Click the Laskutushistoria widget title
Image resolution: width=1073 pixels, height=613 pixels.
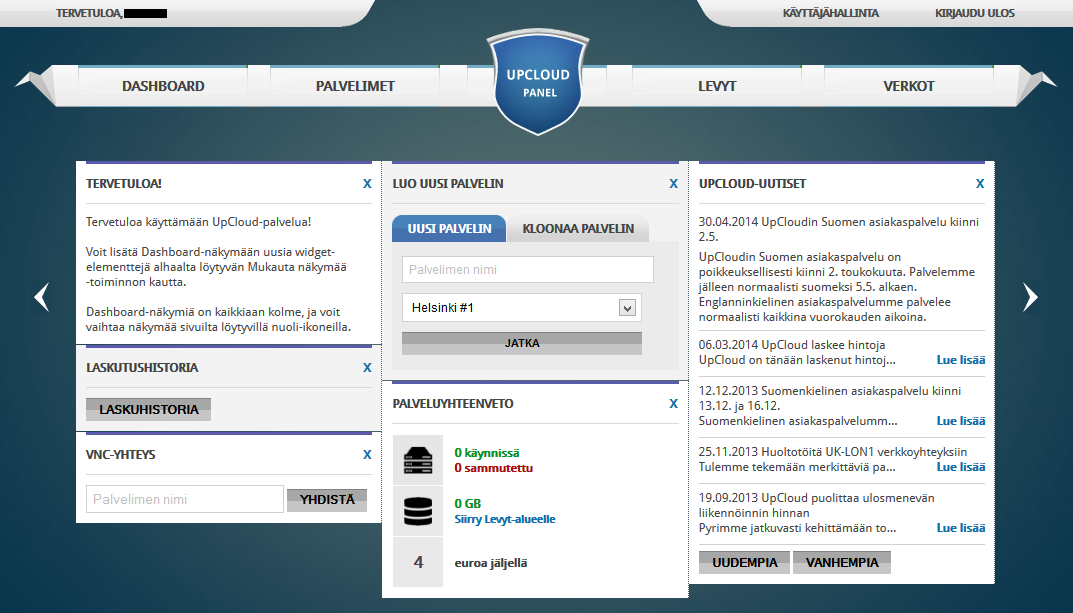[x=142, y=367]
